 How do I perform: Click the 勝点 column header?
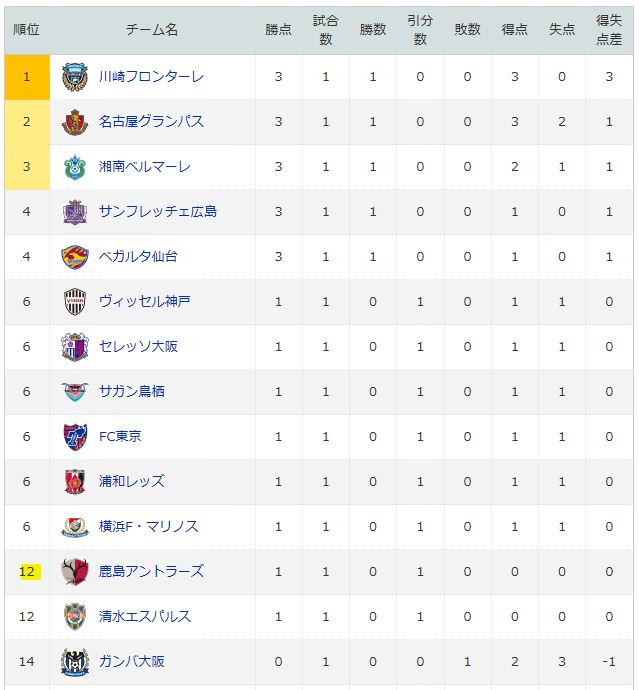click(278, 30)
